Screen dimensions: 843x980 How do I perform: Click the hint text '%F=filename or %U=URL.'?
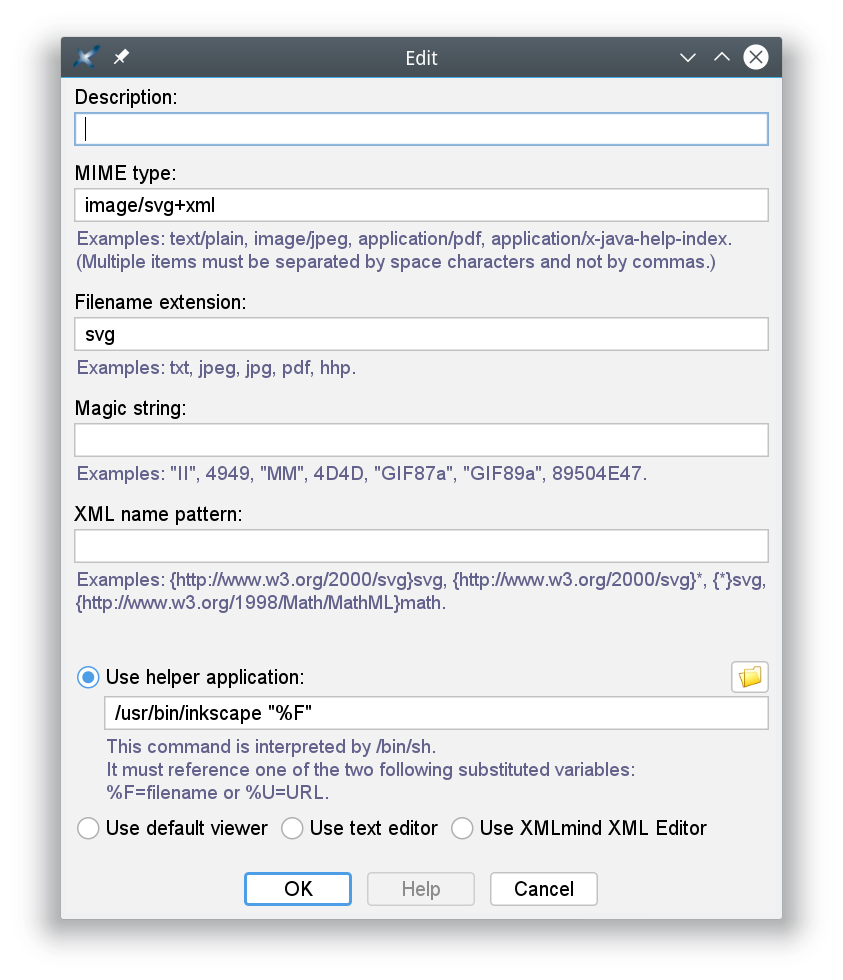(217, 792)
